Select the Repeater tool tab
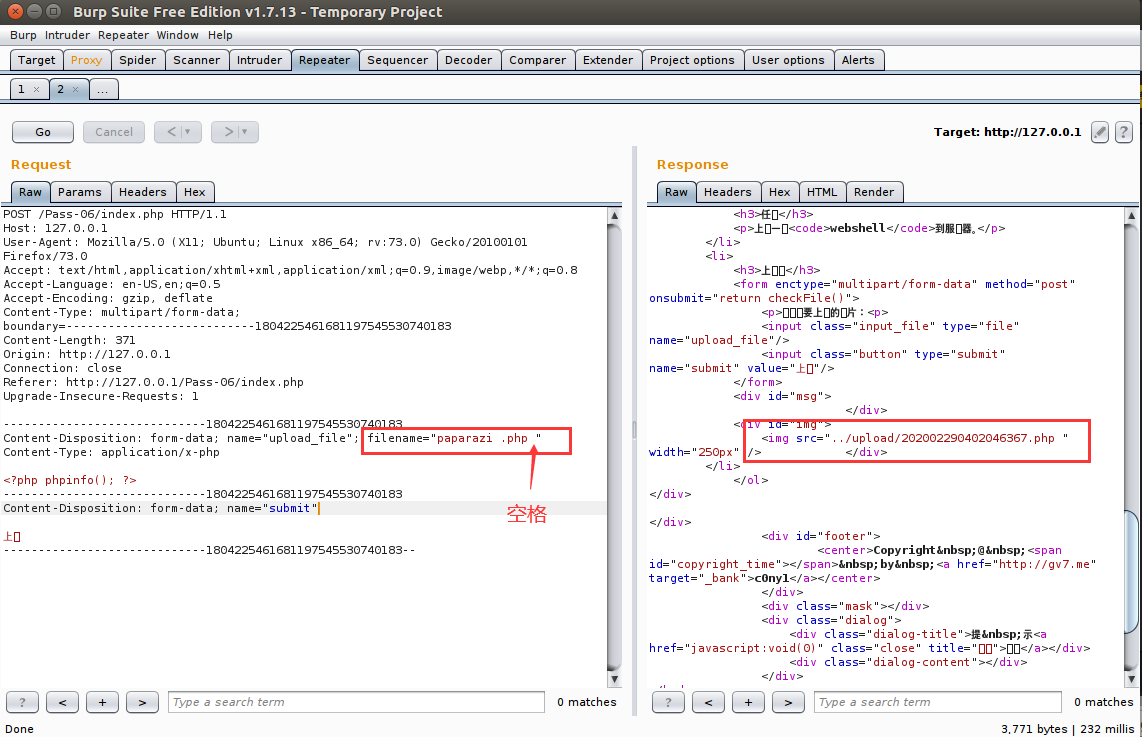 324,60
